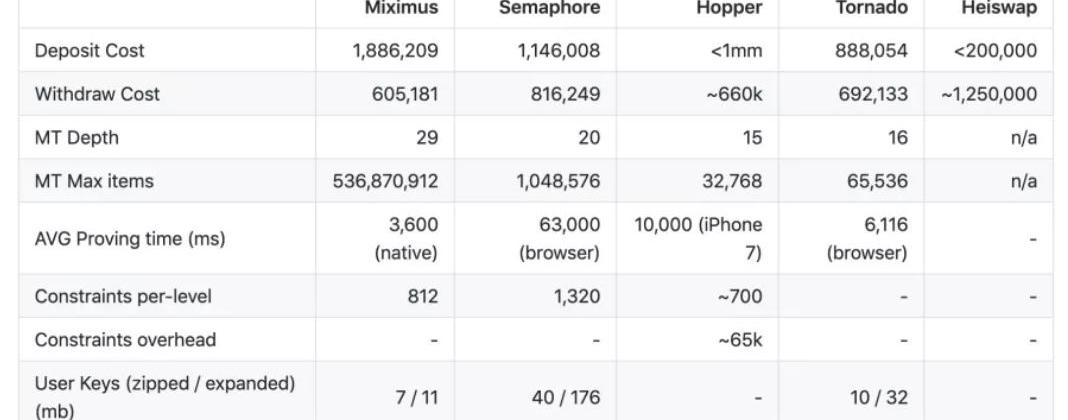This screenshot has height=420, width=1068.
Task: Click the MT Max items label
Action: pyautogui.click(x=94, y=181)
